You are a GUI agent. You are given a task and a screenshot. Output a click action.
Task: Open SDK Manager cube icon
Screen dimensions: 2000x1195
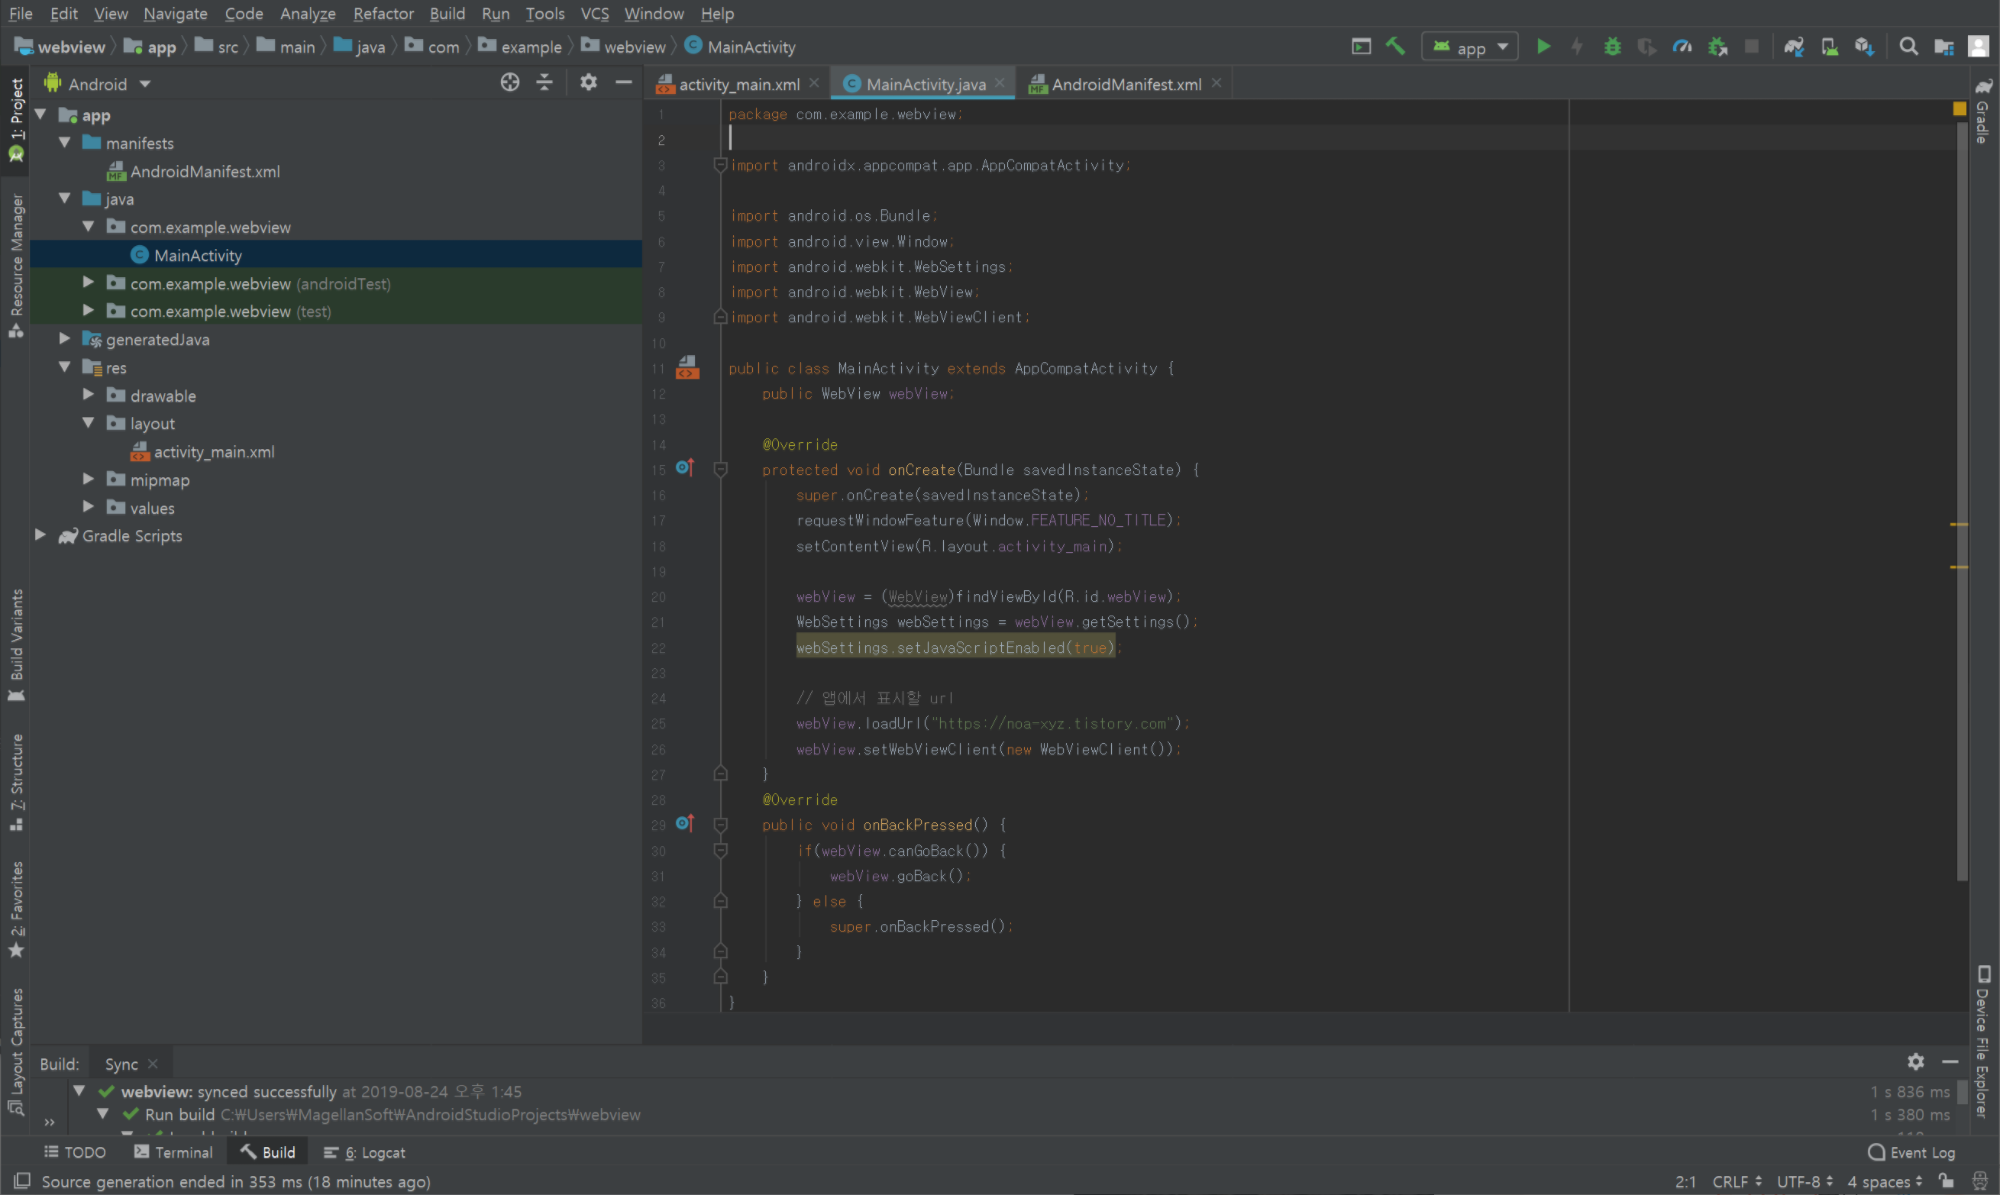pos(1864,46)
